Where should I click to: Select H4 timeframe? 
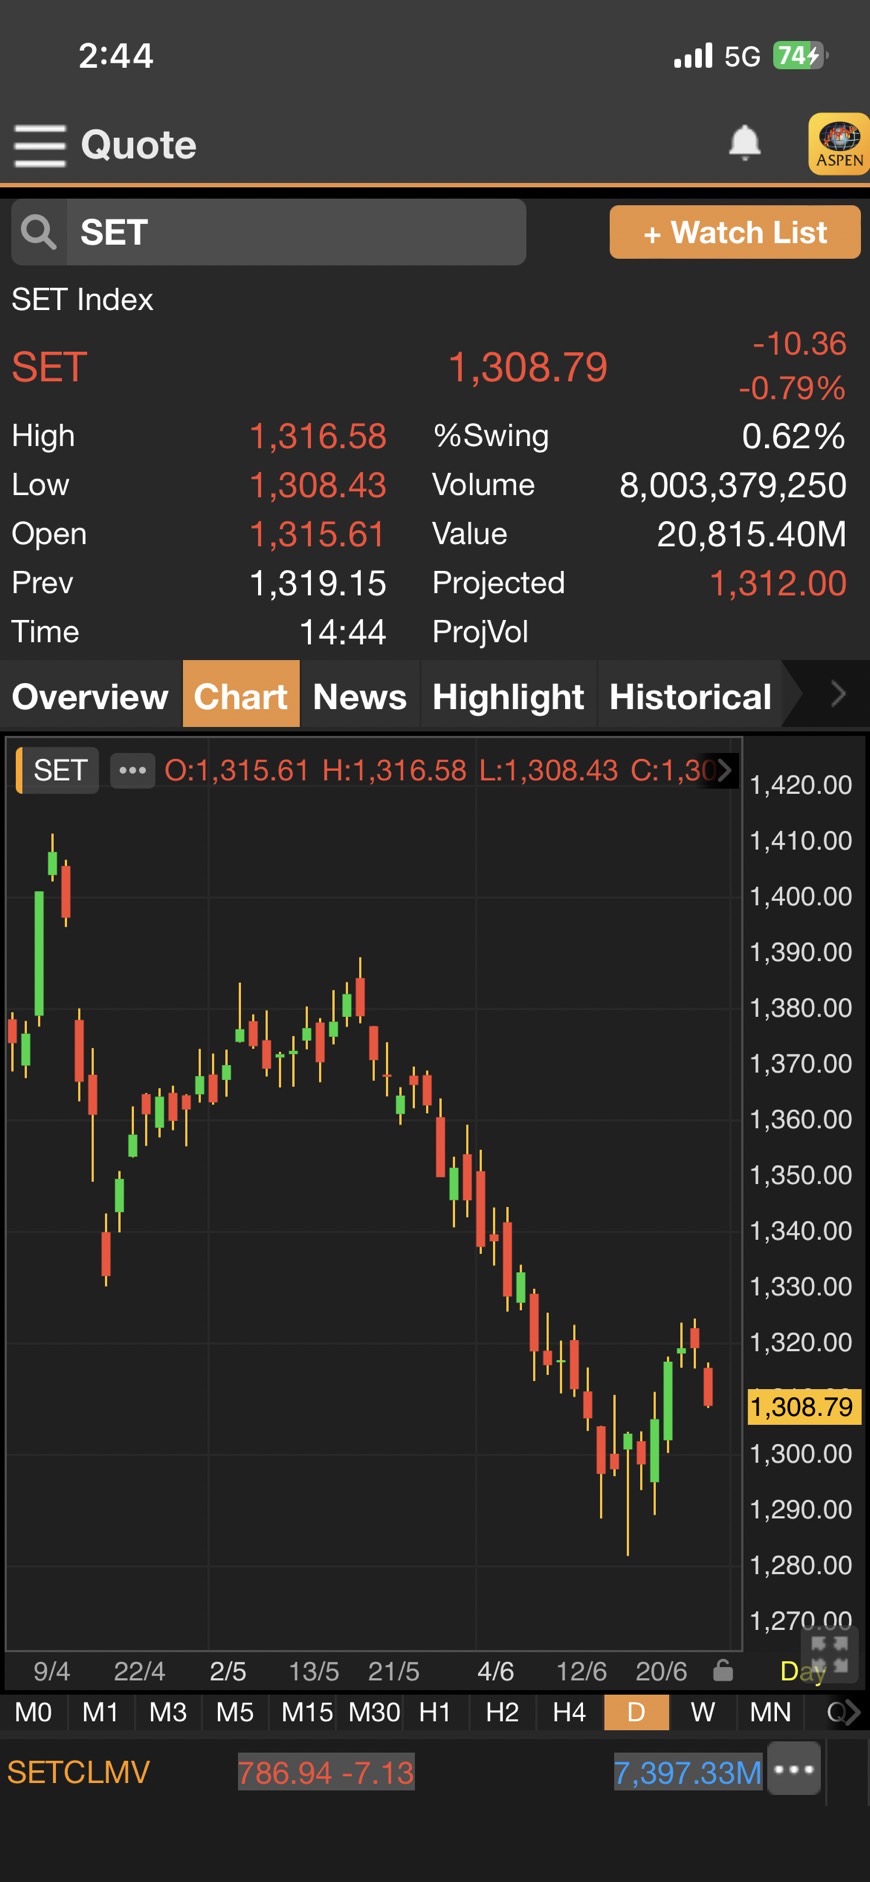569,1712
